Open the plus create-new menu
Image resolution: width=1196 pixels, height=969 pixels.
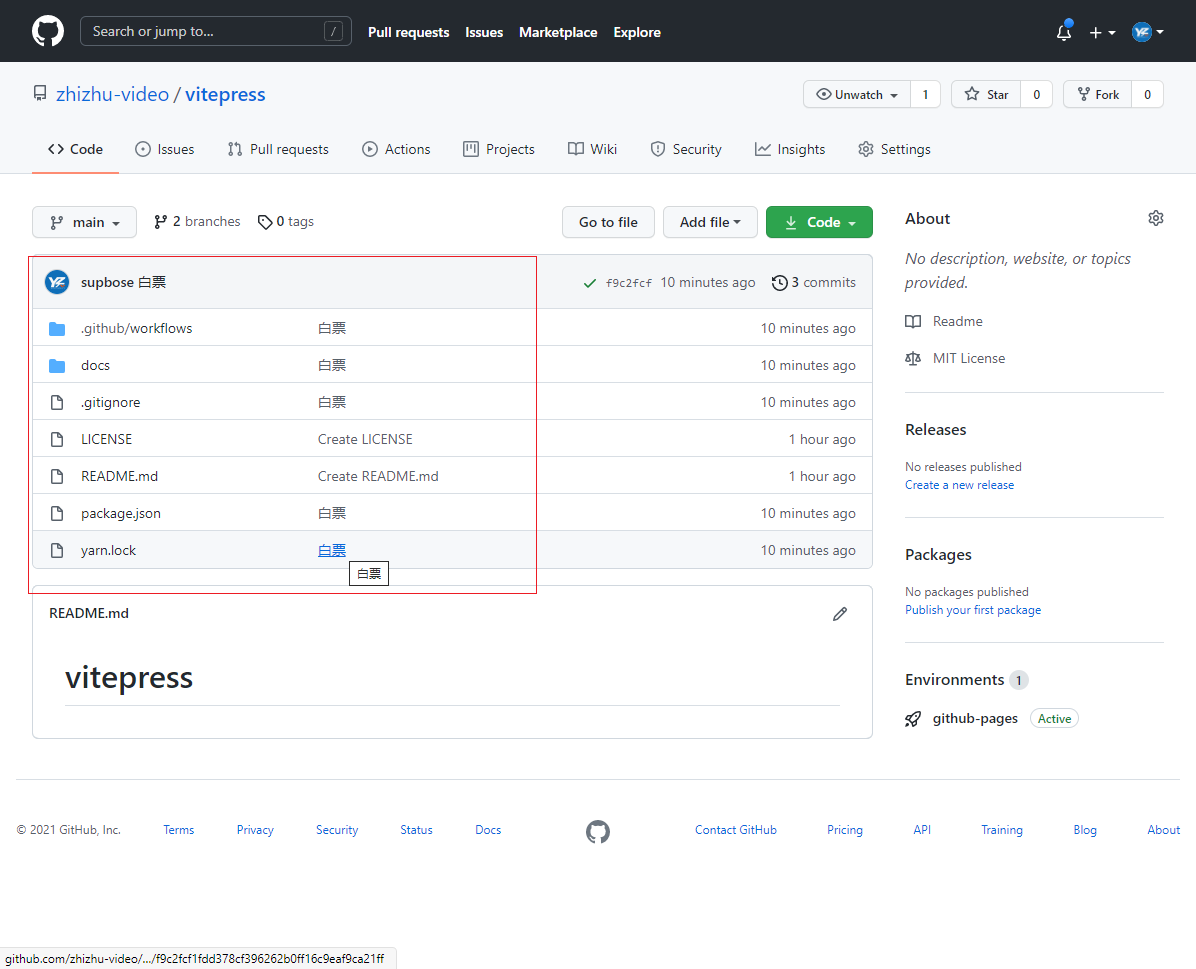[1102, 32]
